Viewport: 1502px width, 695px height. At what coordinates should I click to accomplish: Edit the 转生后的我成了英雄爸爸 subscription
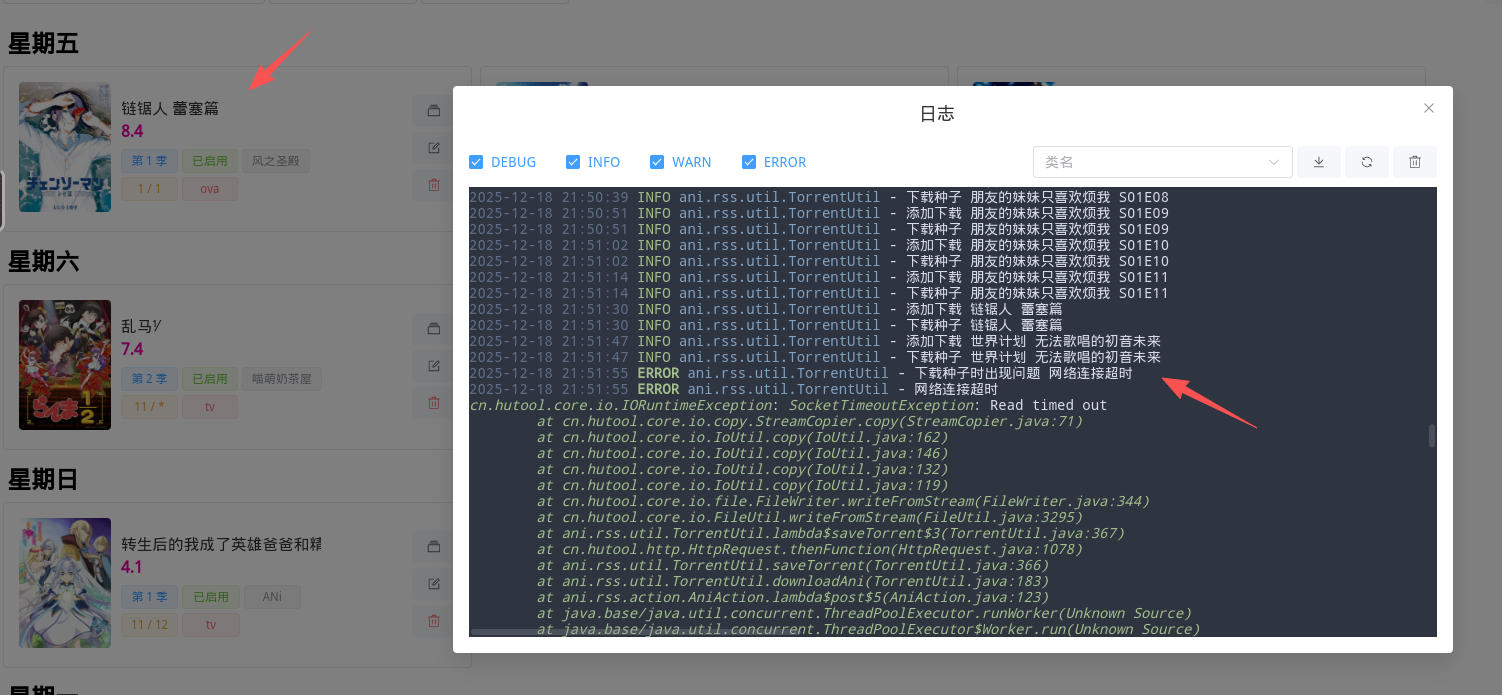433,584
